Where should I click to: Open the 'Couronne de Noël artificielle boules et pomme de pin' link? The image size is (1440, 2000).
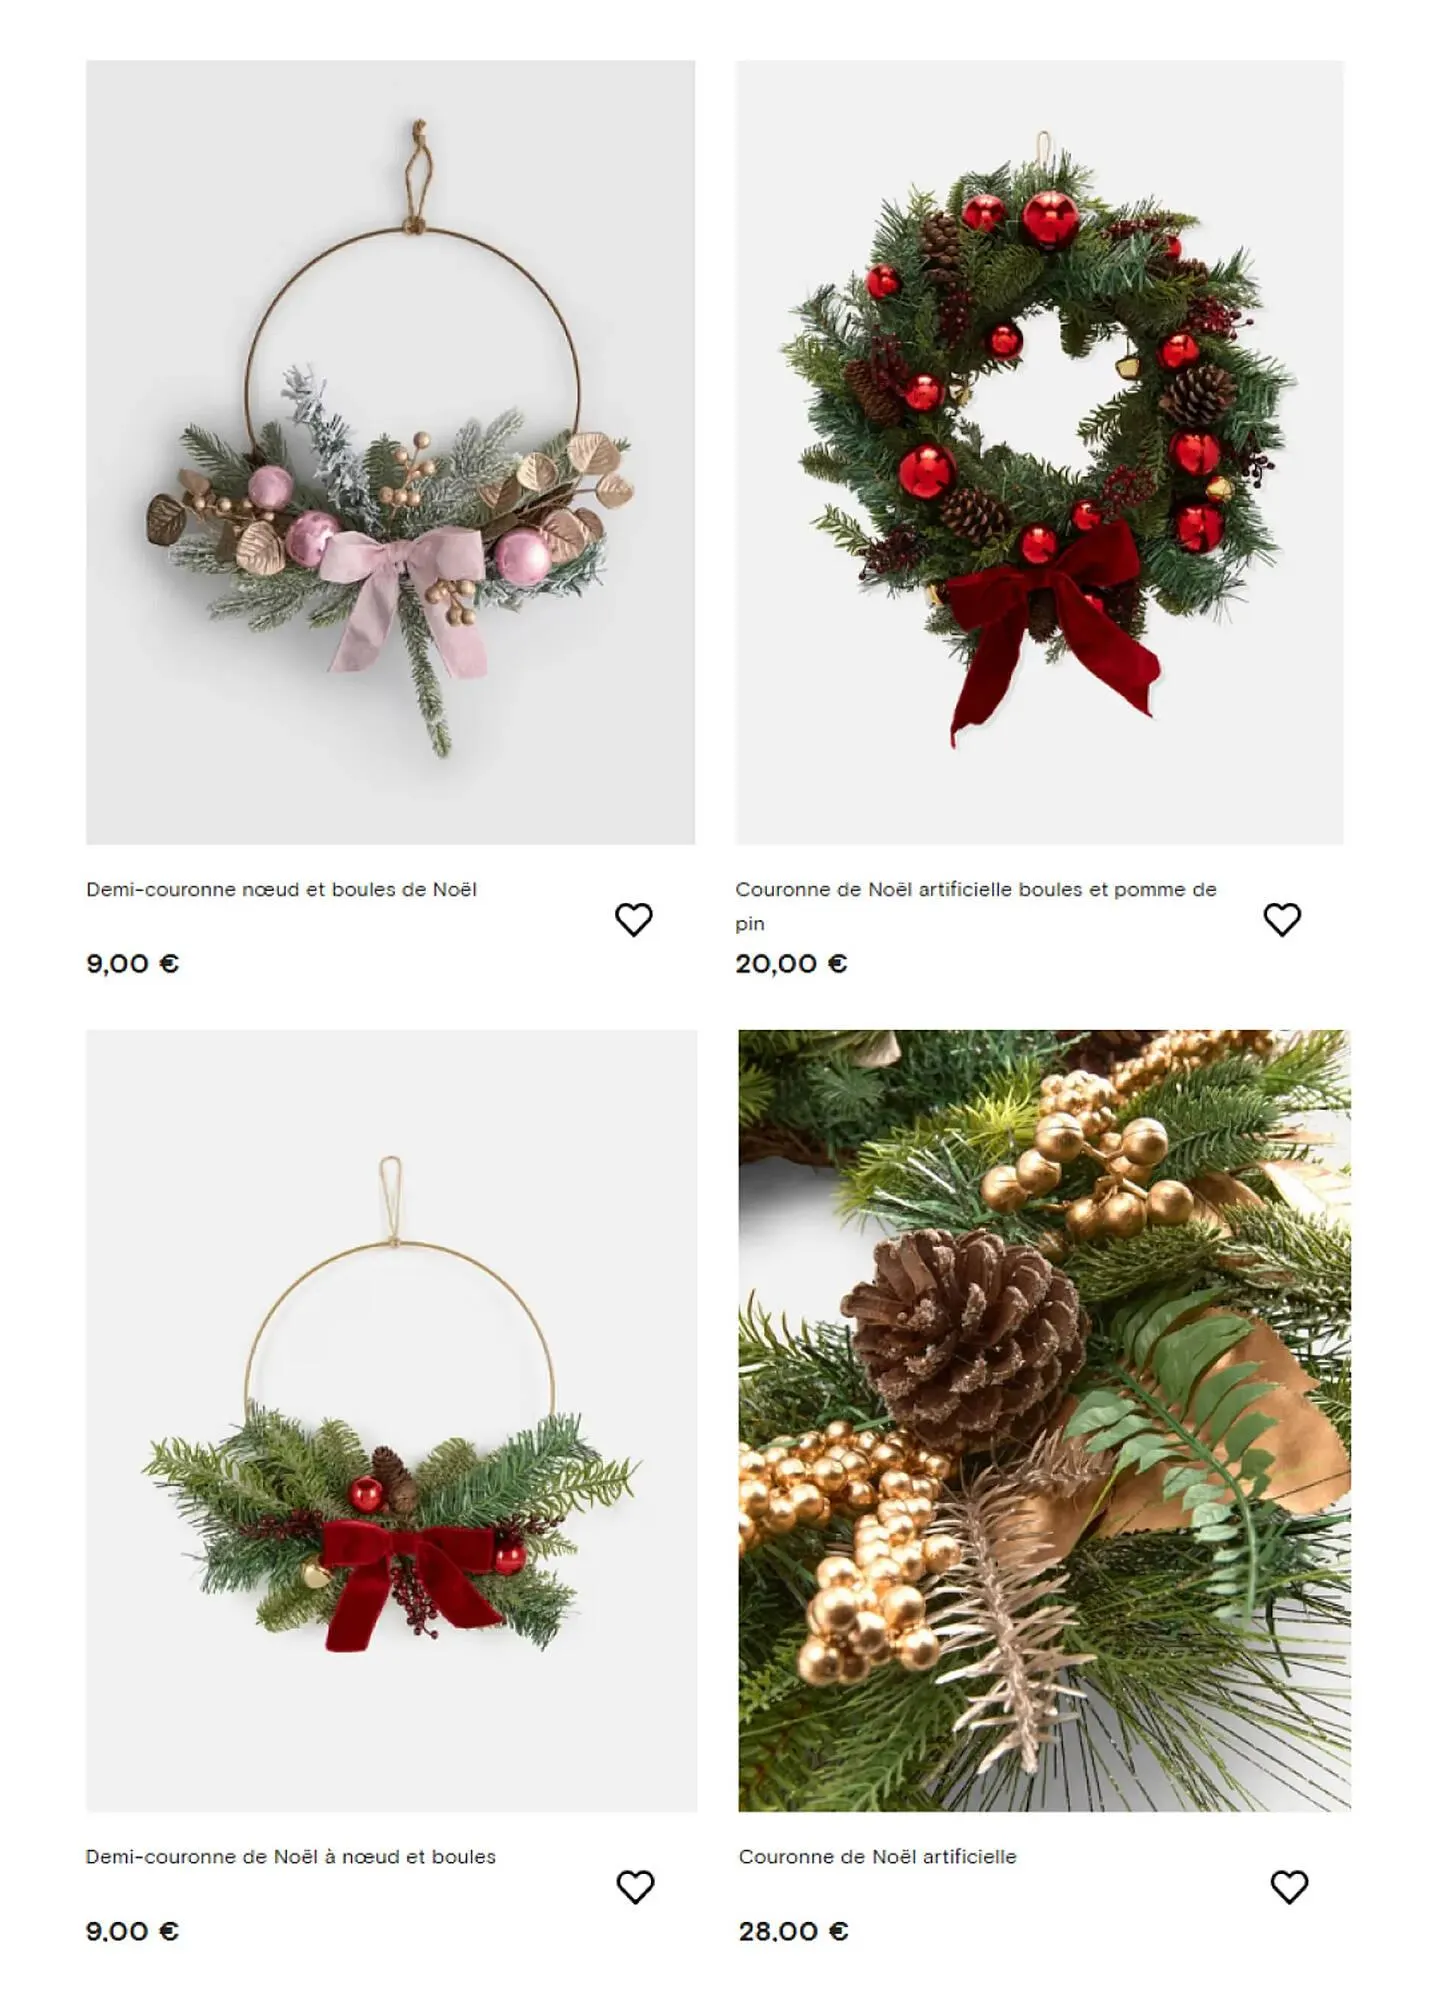pos(976,906)
